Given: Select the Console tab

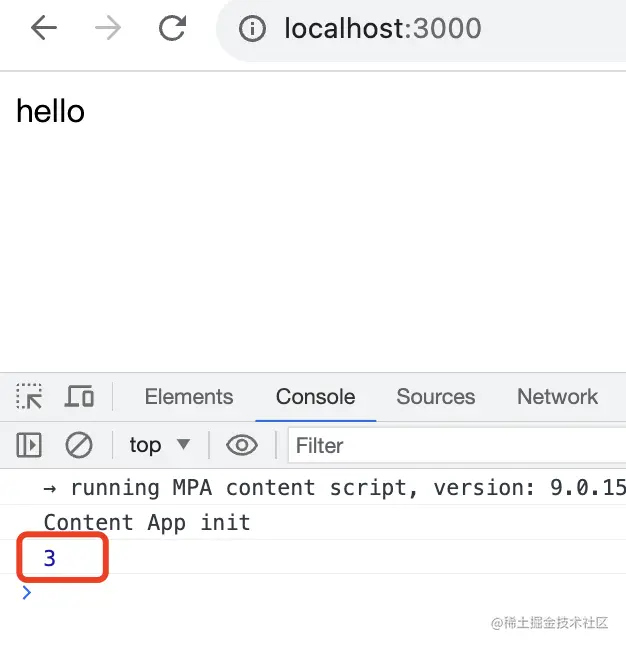Looking at the screenshot, I should coord(315,396).
